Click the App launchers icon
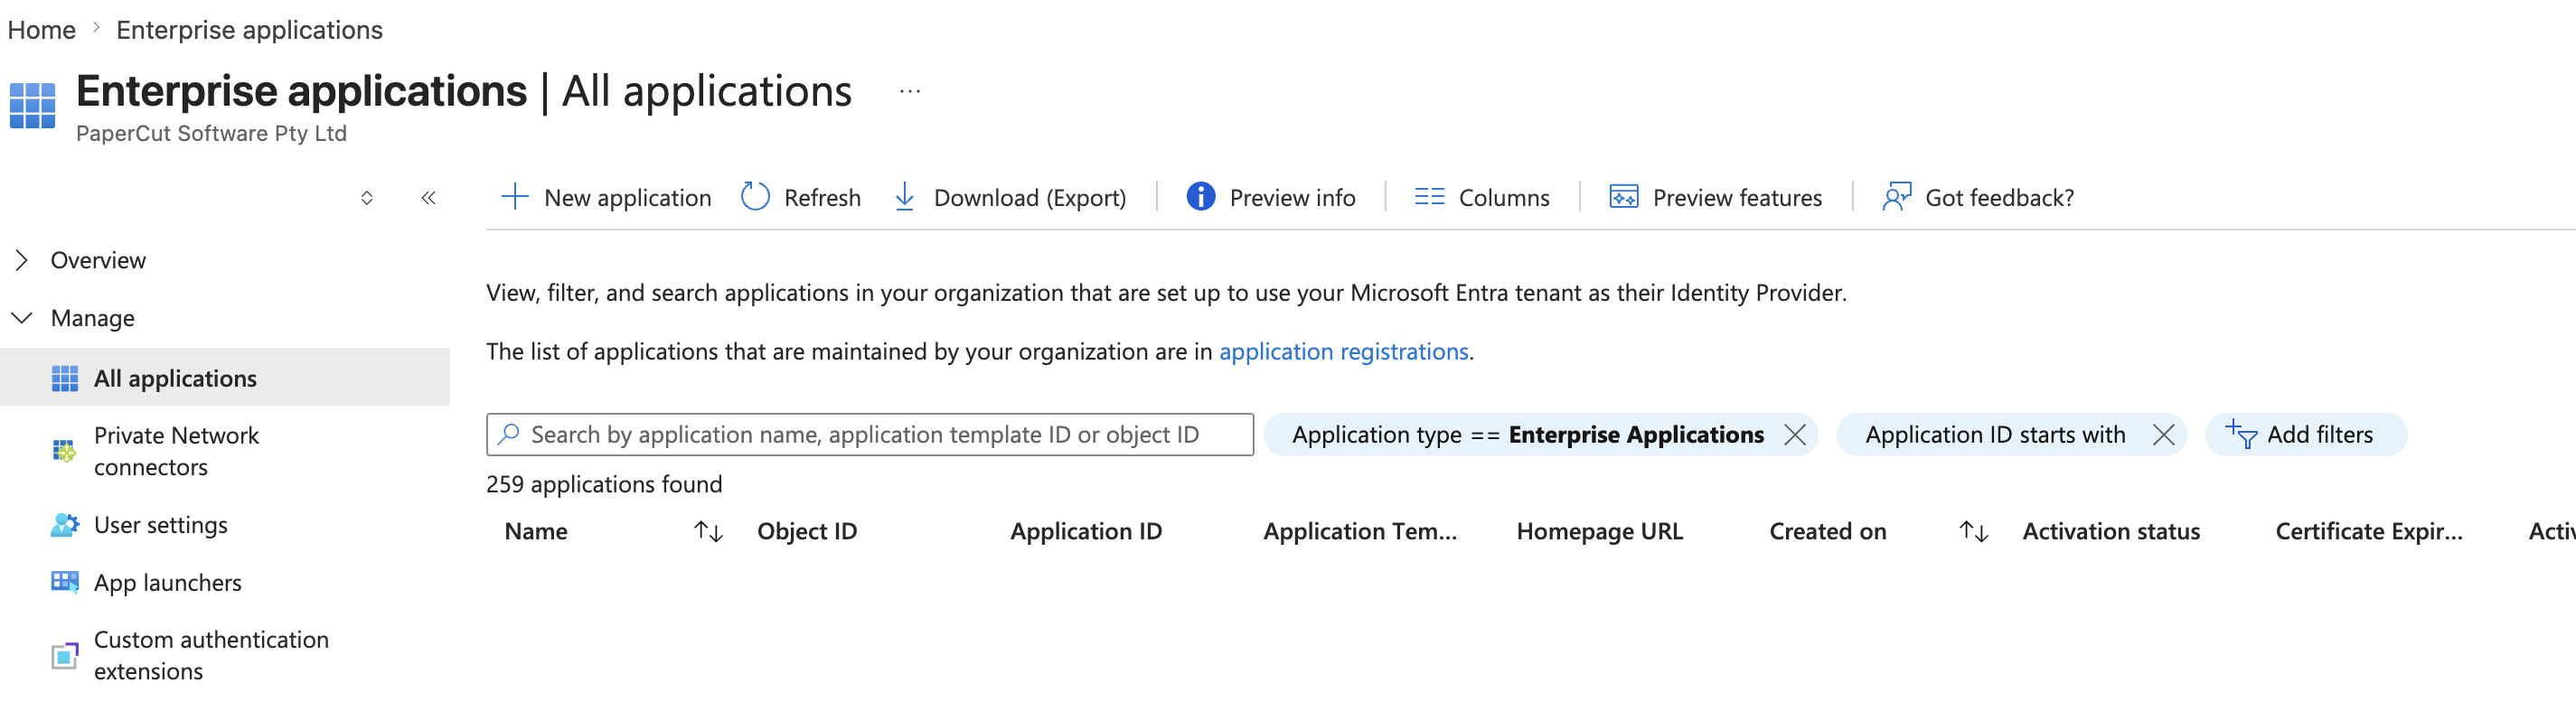The image size is (2576, 702). tap(65, 582)
